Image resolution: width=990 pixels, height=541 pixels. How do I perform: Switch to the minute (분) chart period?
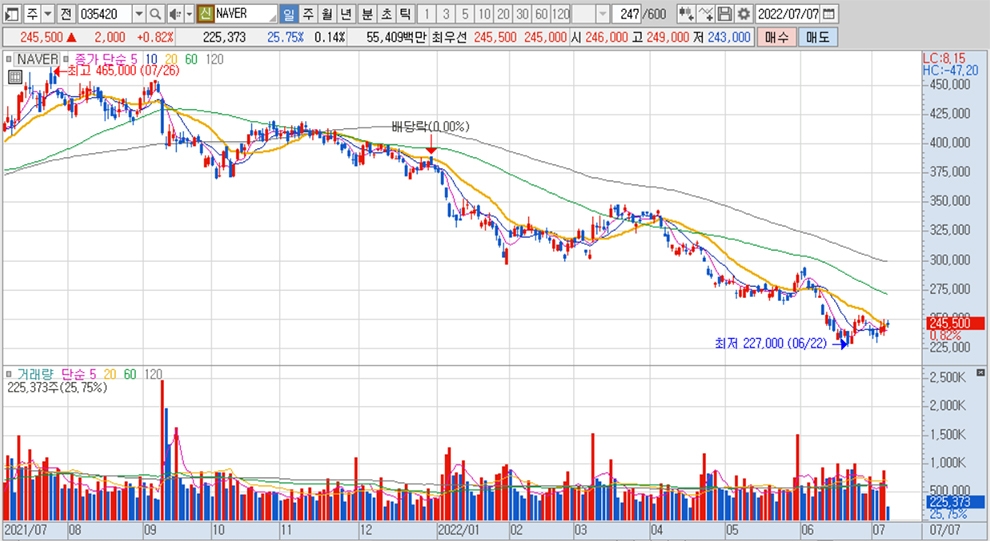coord(366,14)
